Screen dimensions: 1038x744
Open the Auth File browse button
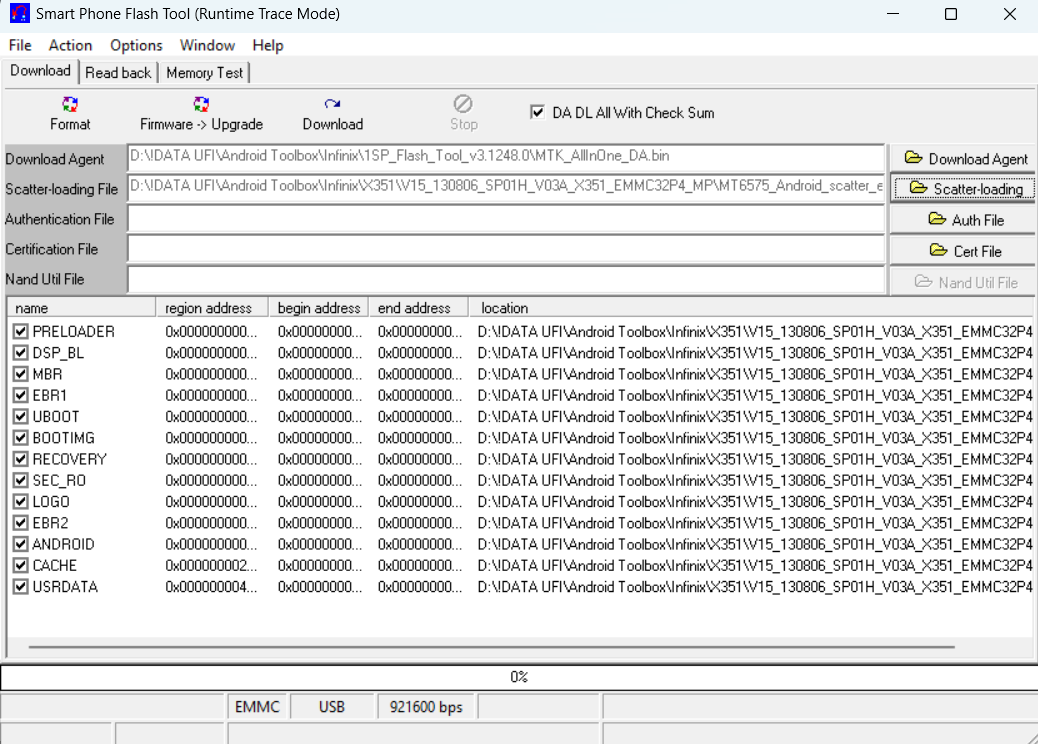[965, 220]
